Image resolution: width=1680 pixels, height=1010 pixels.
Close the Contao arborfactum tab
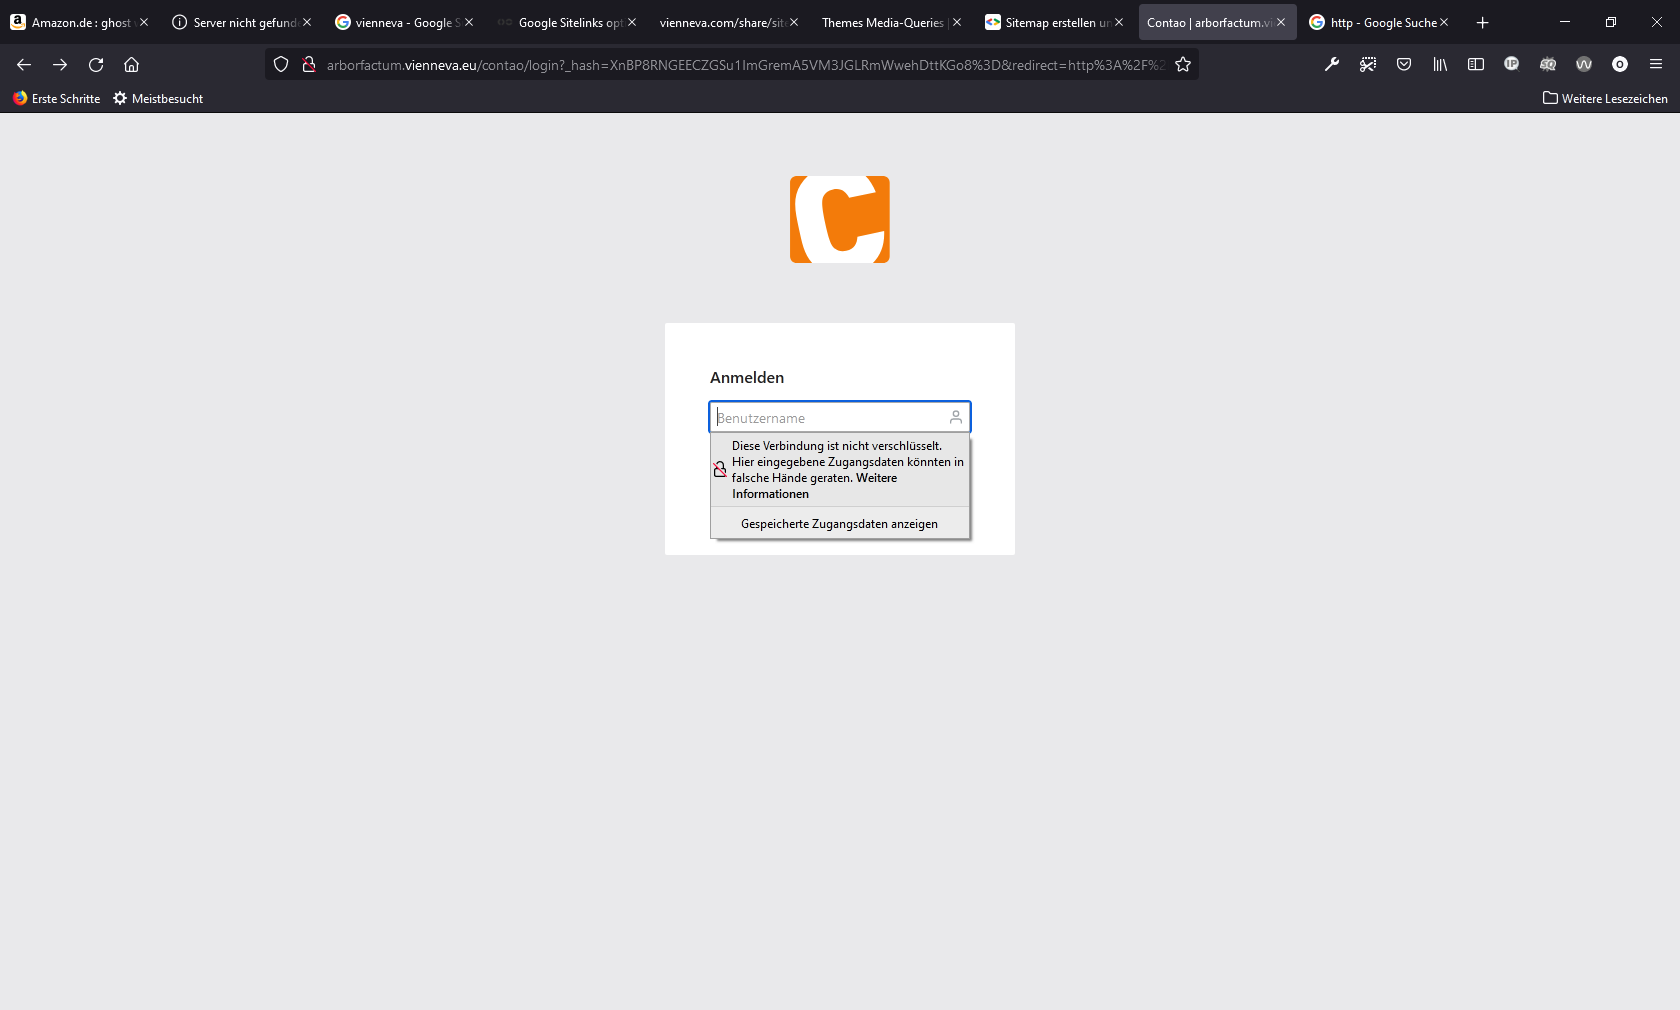(1281, 22)
